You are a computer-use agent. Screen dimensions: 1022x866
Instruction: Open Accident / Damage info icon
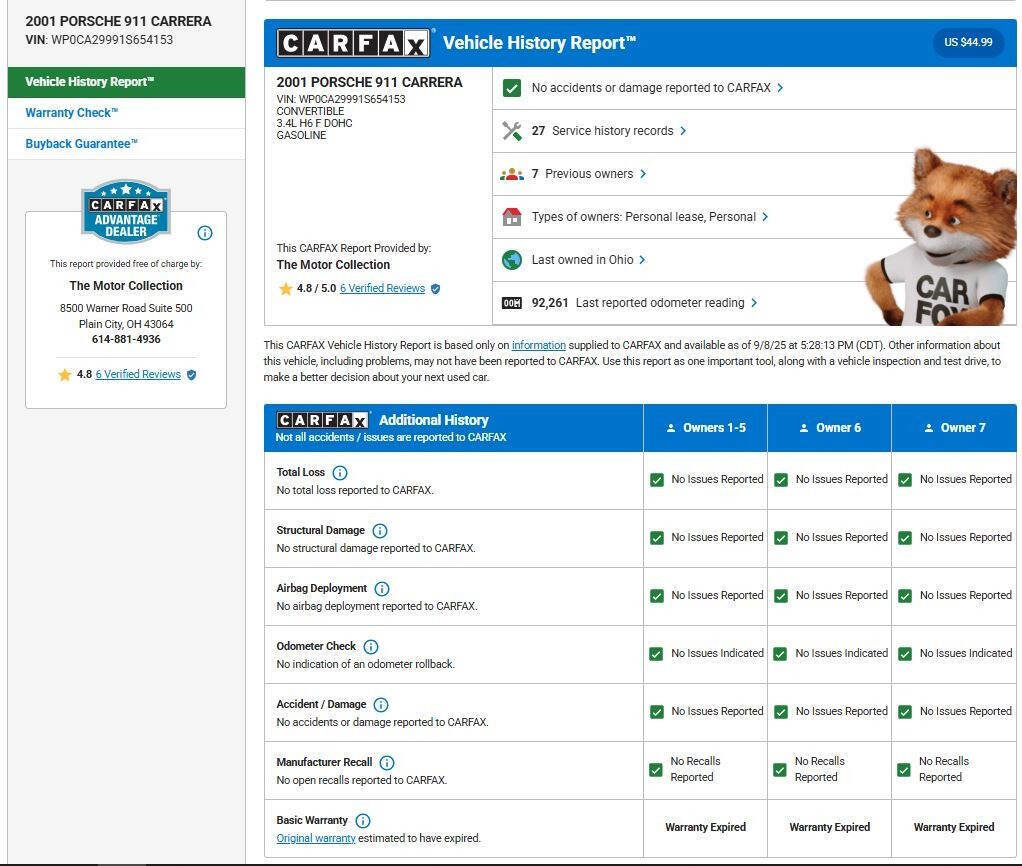point(381,705)
